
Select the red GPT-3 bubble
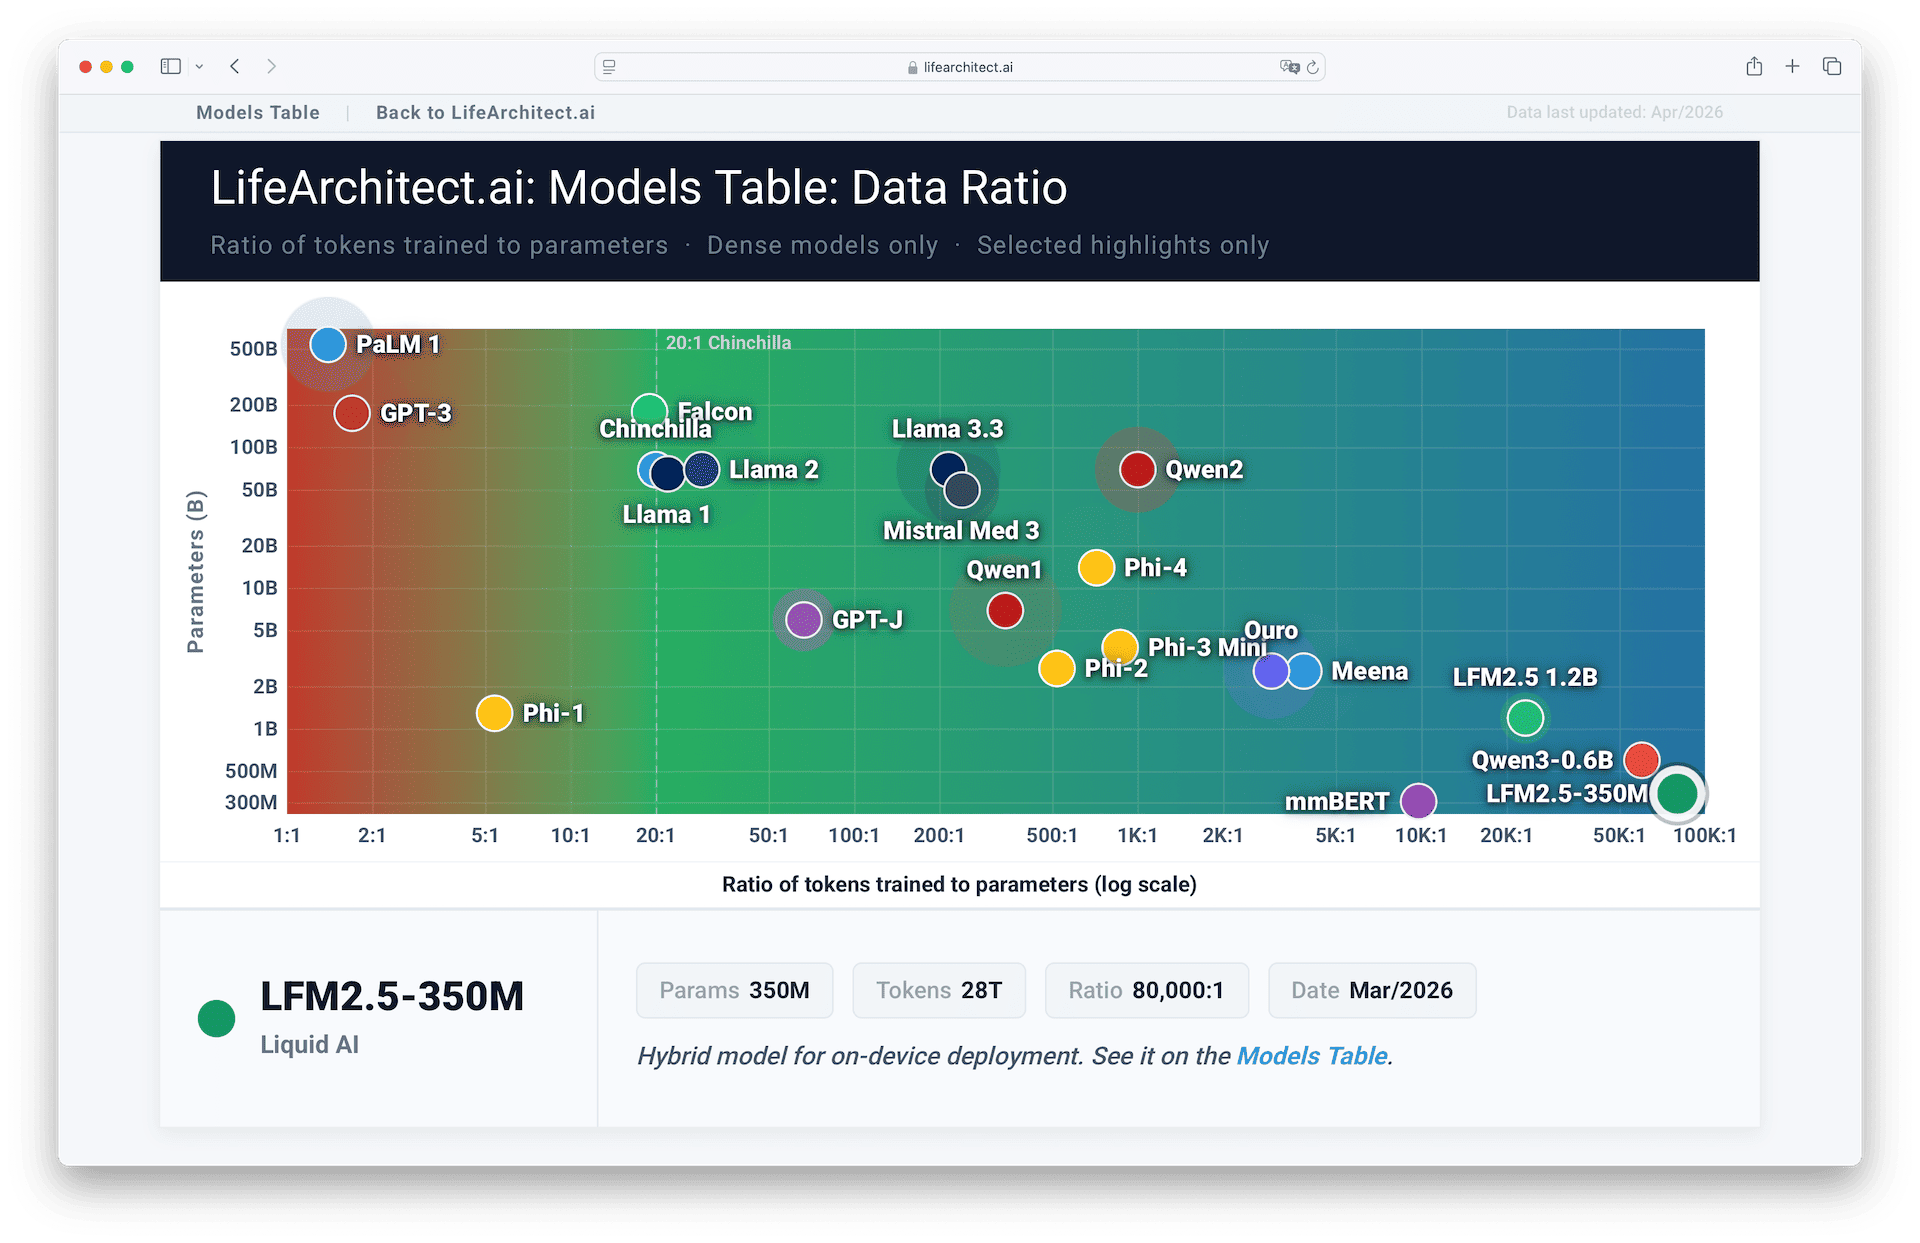[x=352, y=413]
